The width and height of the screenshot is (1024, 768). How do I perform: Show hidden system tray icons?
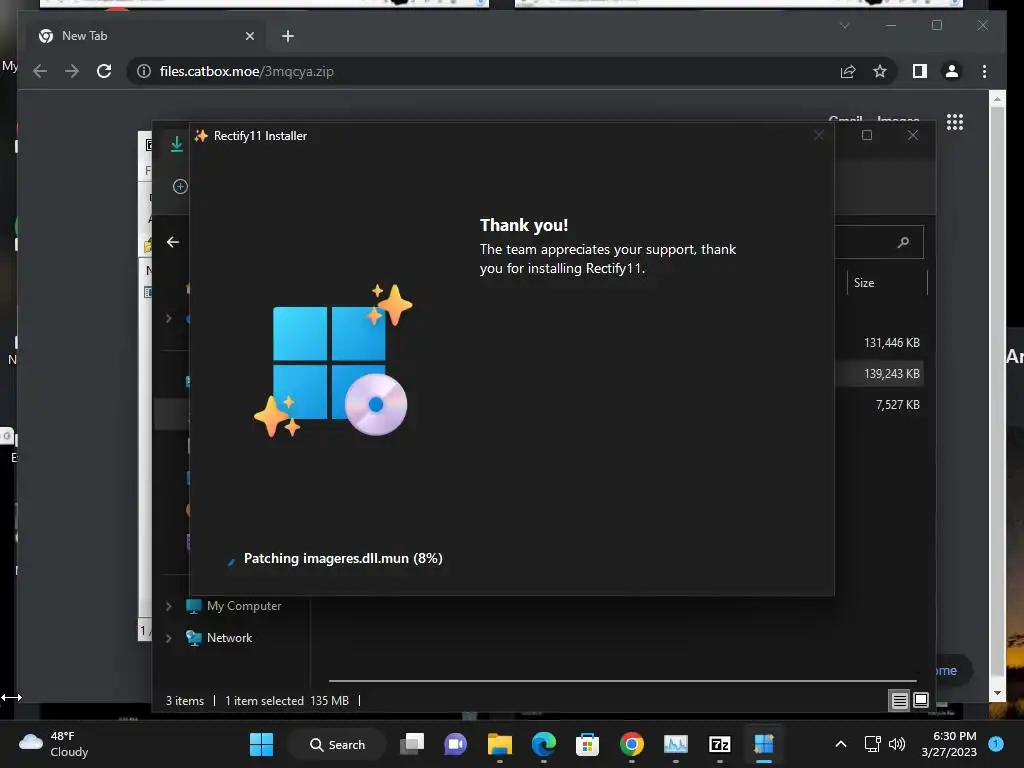[x=841, y=744]
